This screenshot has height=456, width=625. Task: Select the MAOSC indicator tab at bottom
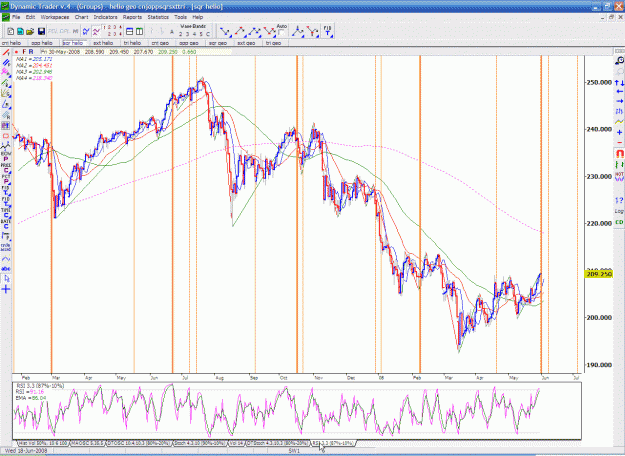[88, 443]
